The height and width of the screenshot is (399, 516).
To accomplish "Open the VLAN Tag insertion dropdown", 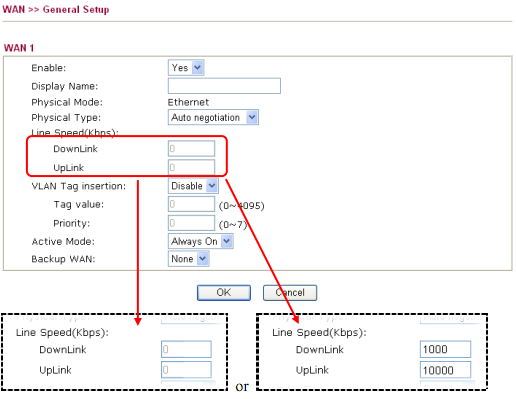I will click(193, 186).
